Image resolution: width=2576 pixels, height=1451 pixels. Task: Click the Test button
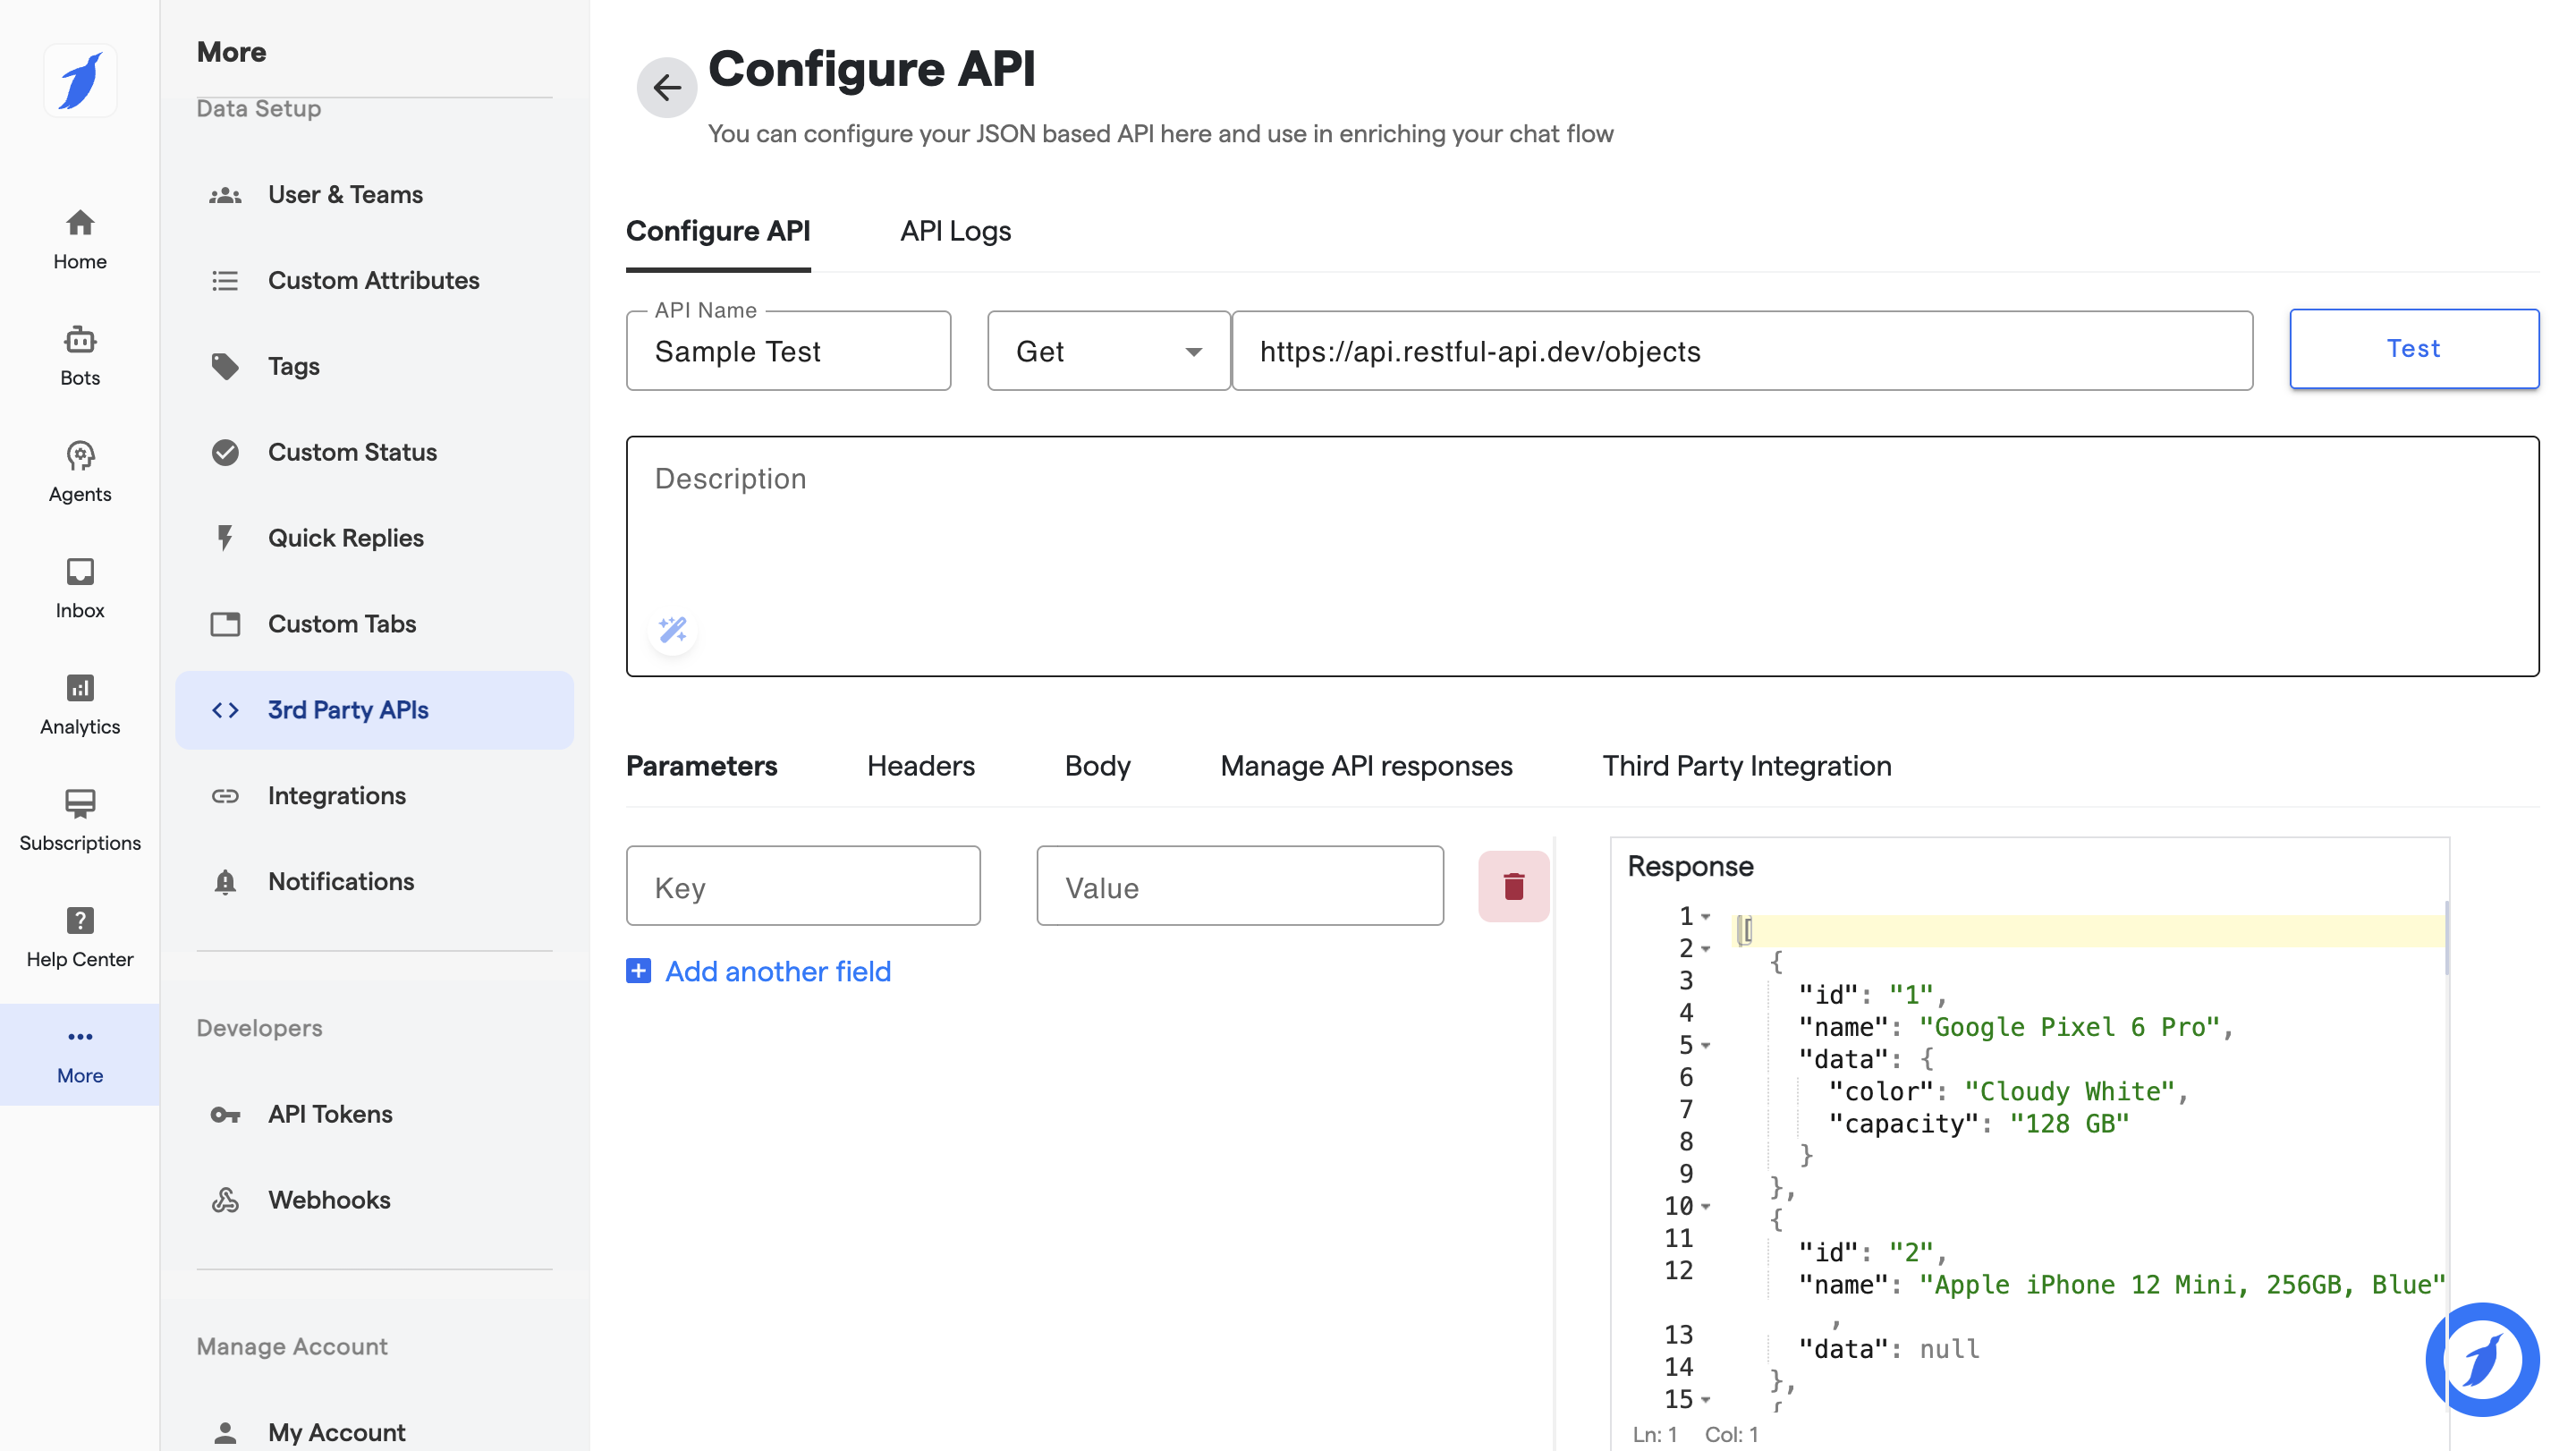pos(2413,349)
